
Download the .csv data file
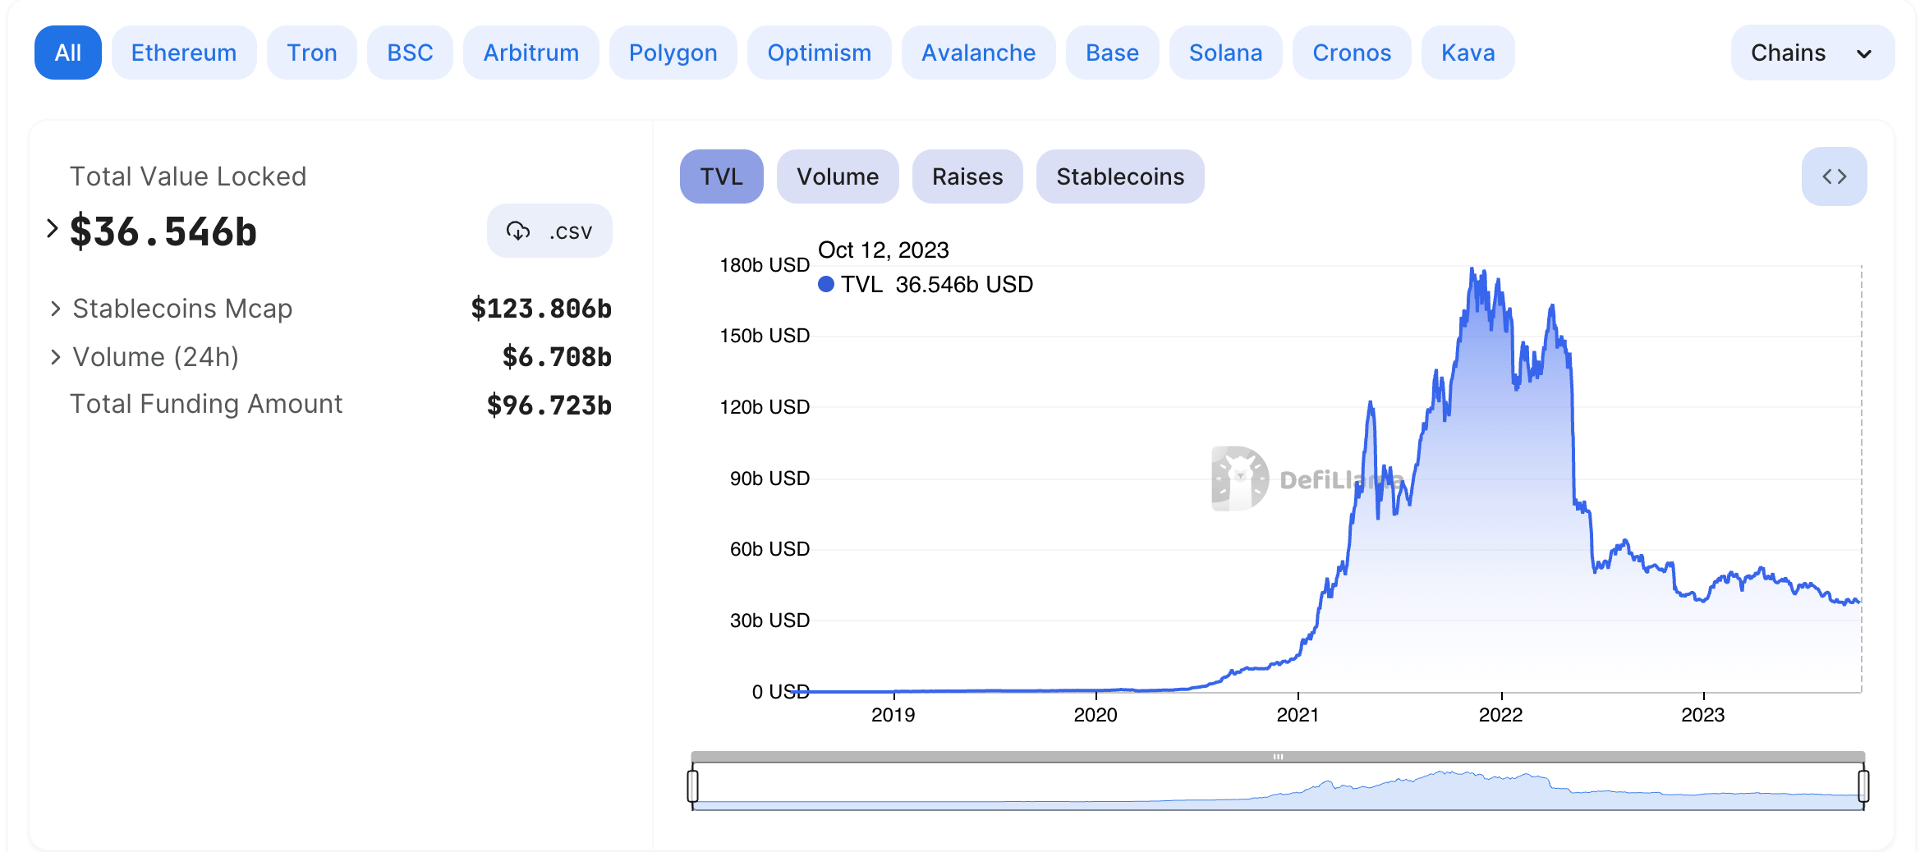(x=550, y=231)
